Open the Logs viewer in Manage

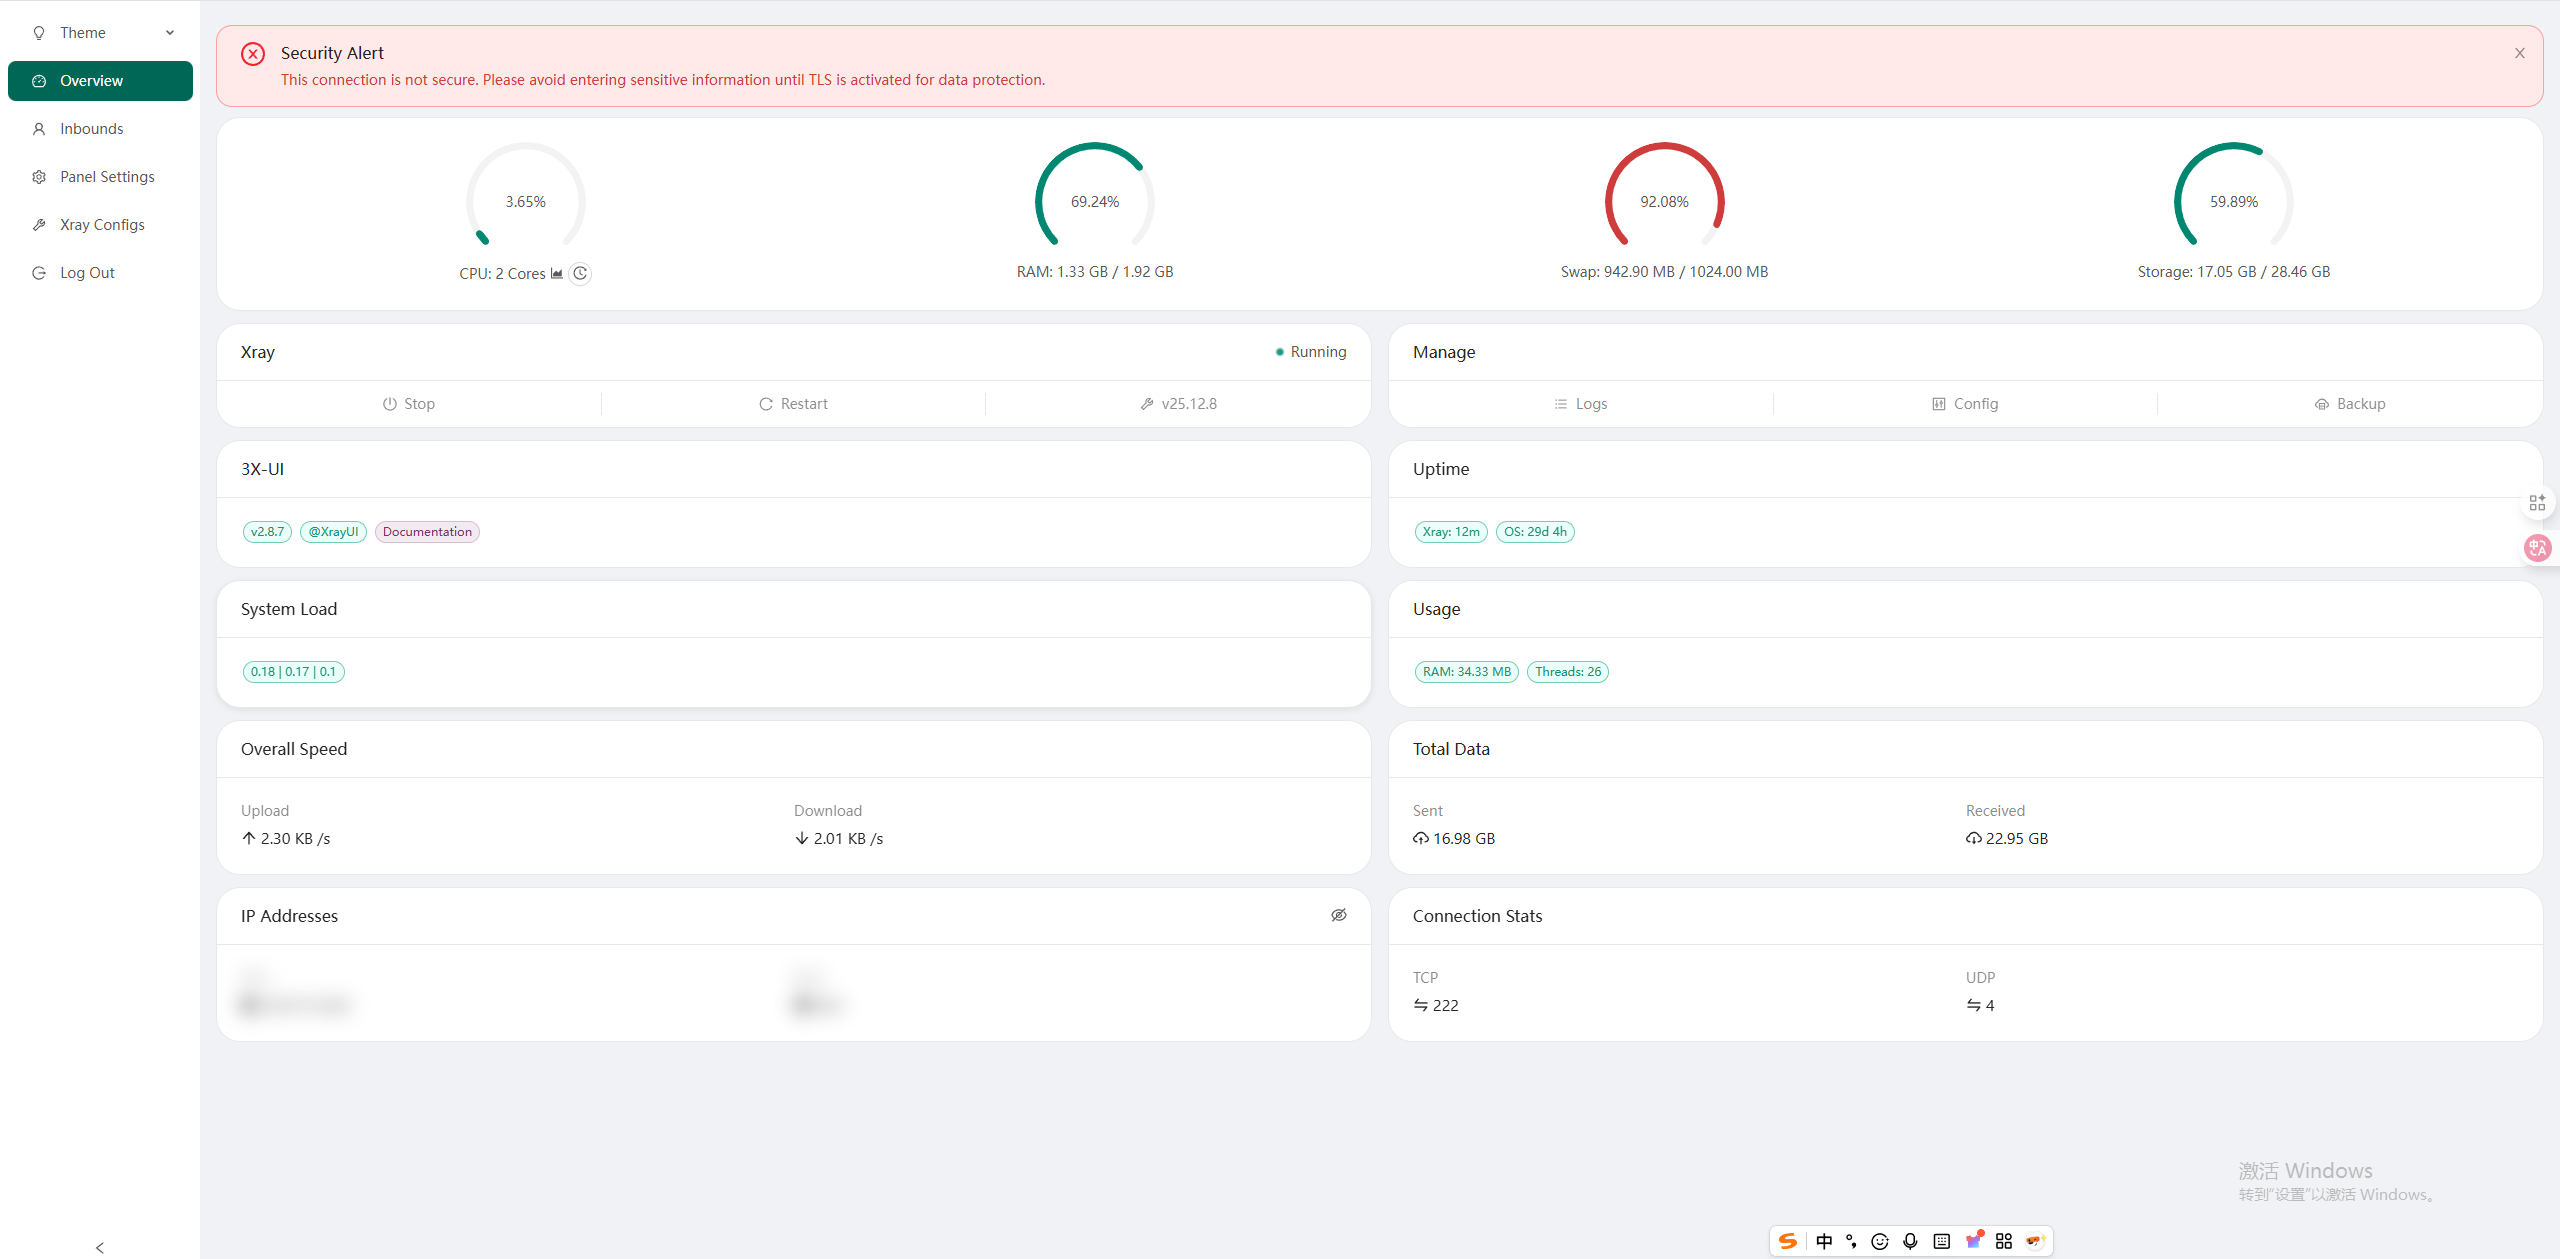[1580, 404]
